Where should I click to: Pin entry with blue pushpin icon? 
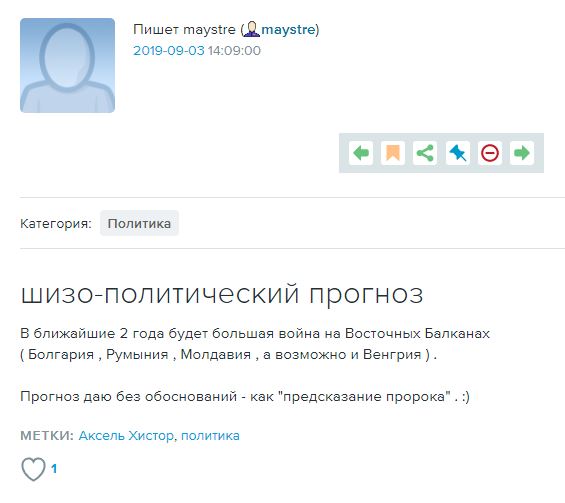pos(458,153)
